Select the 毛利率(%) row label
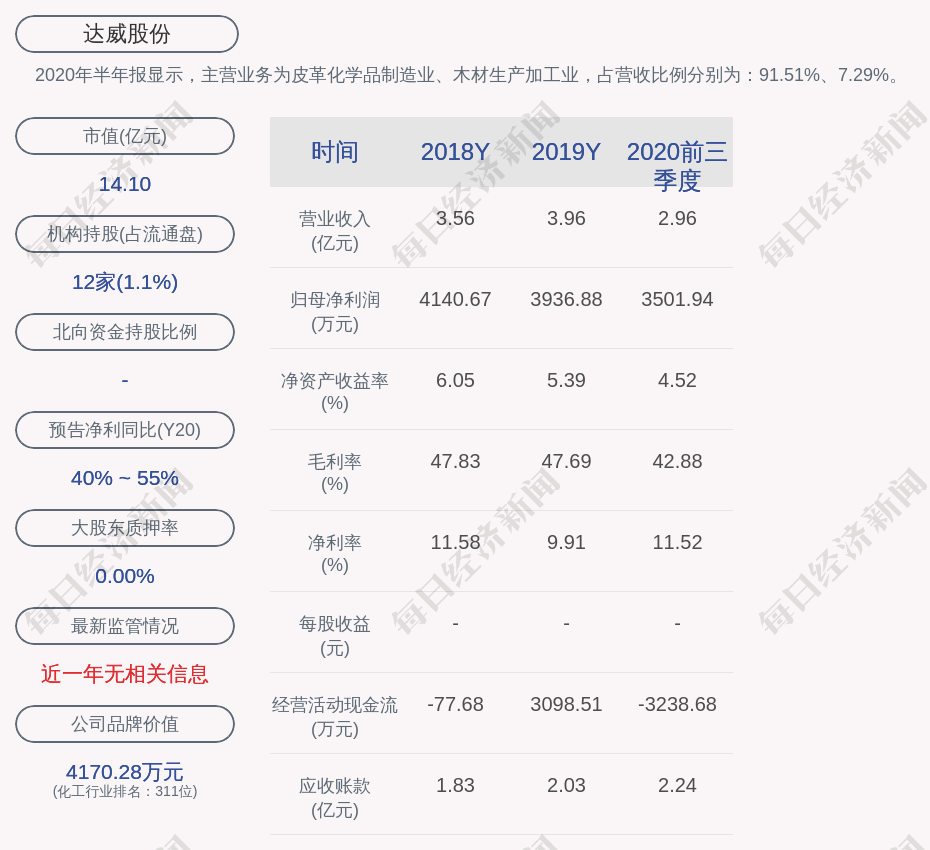Screen dimensions: 930x850 [335, 473]
